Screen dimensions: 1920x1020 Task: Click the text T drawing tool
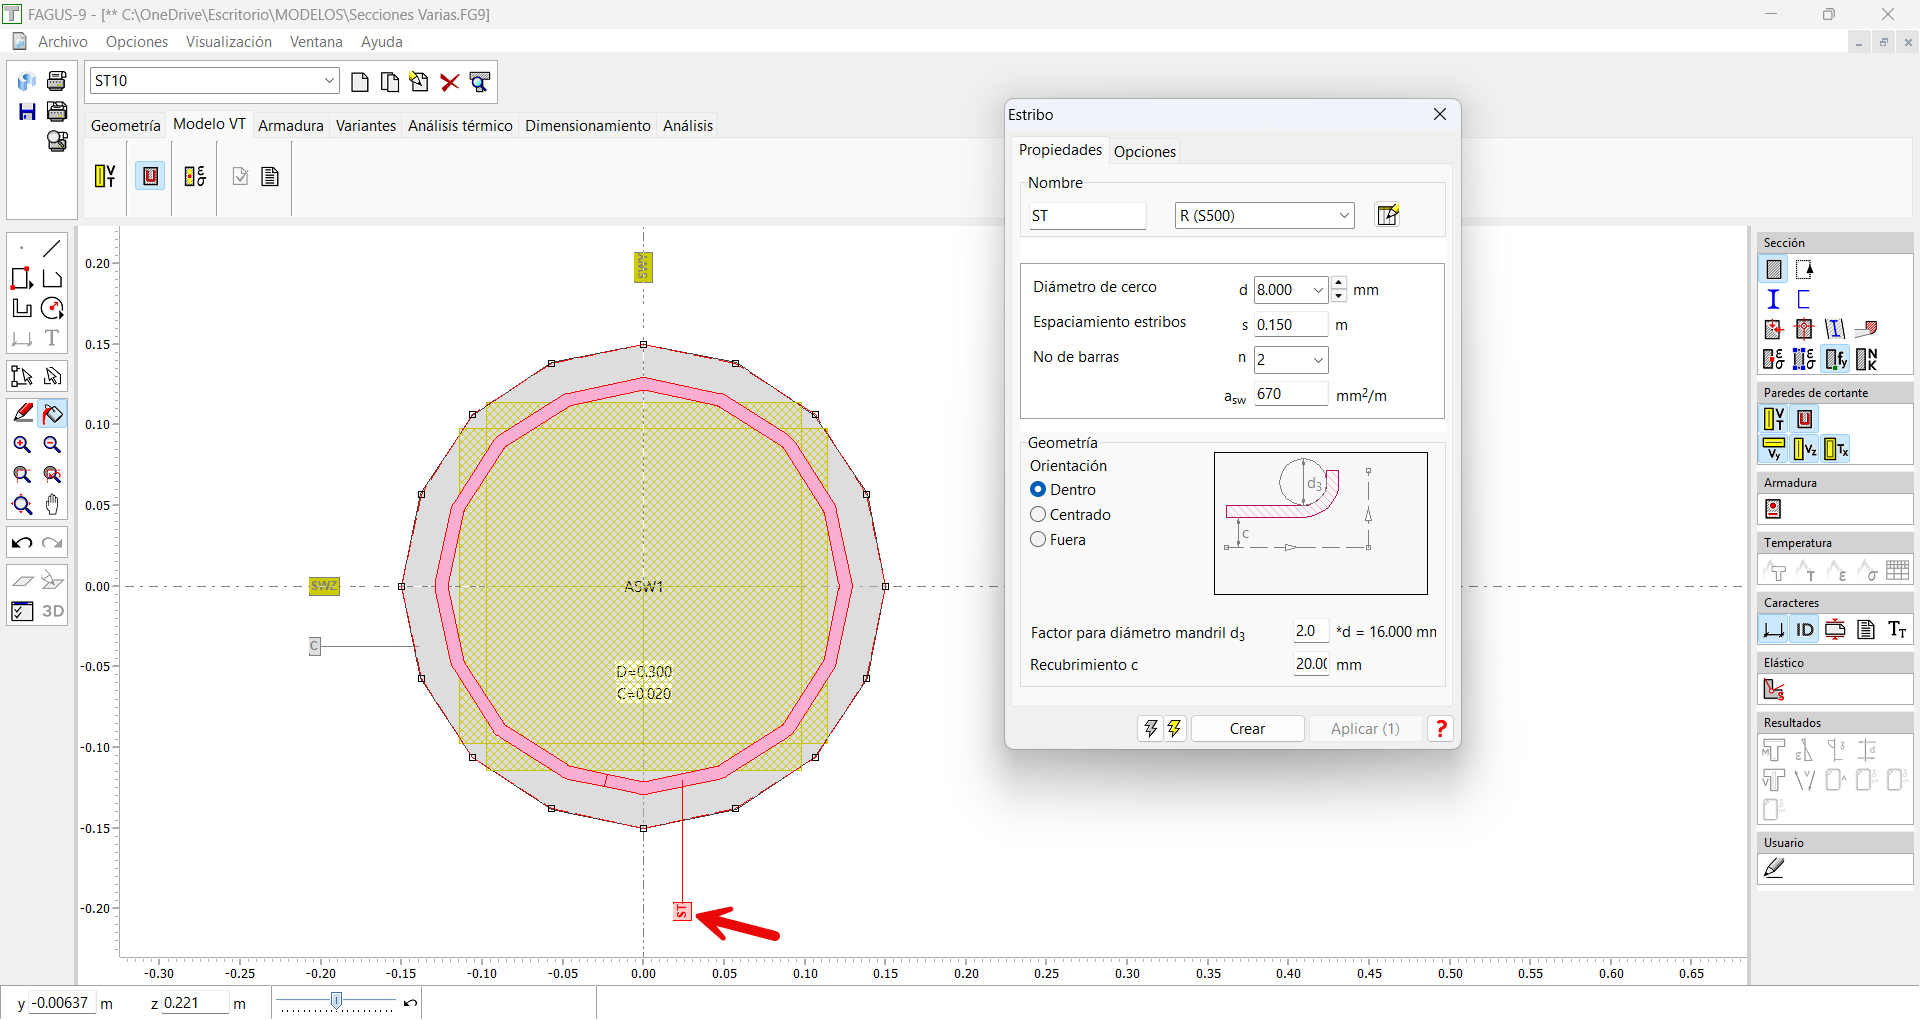pos(53,338)
